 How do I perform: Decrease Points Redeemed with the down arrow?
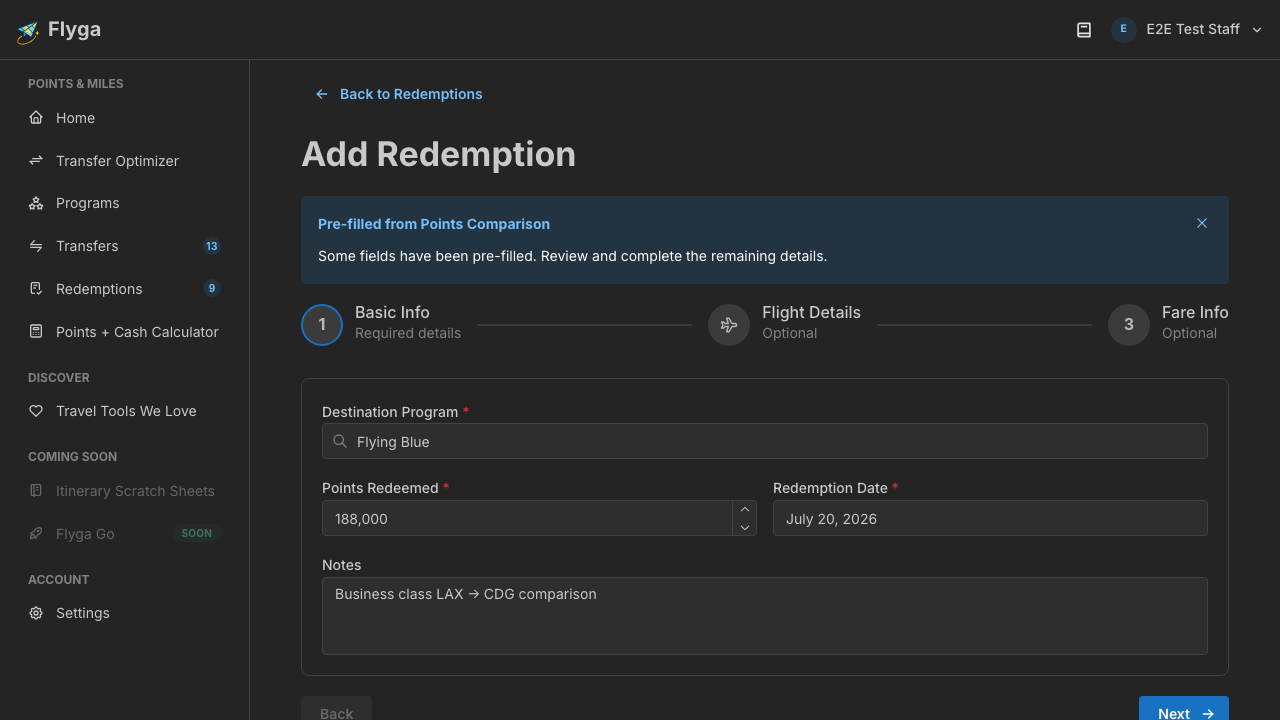(x=745, y=527)
